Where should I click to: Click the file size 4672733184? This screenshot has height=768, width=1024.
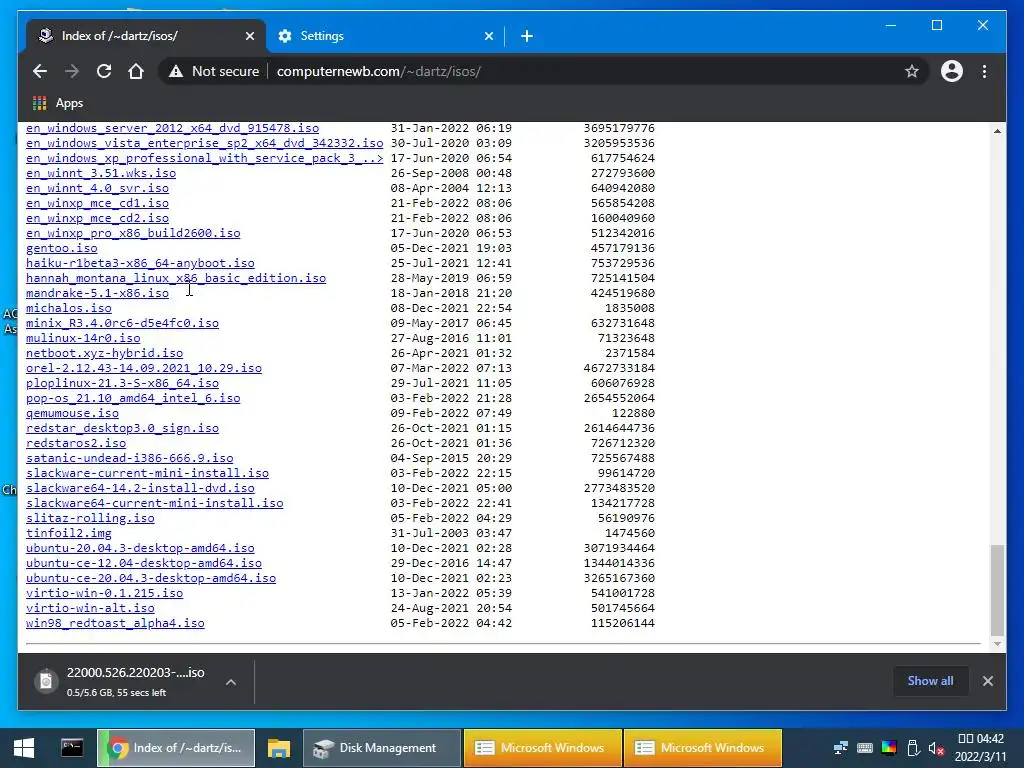(619, 369)
